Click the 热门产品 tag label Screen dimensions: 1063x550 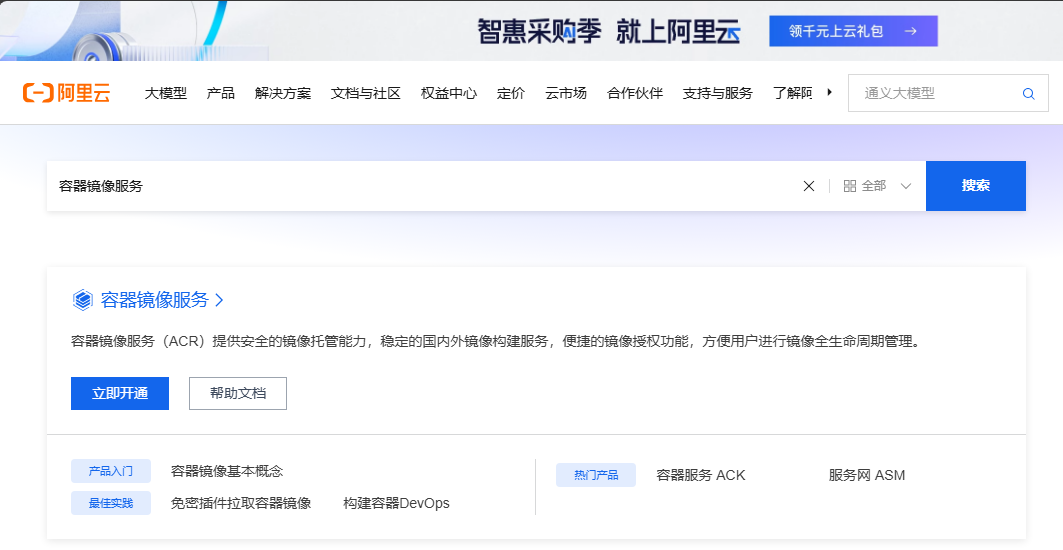tap(596, 475)
